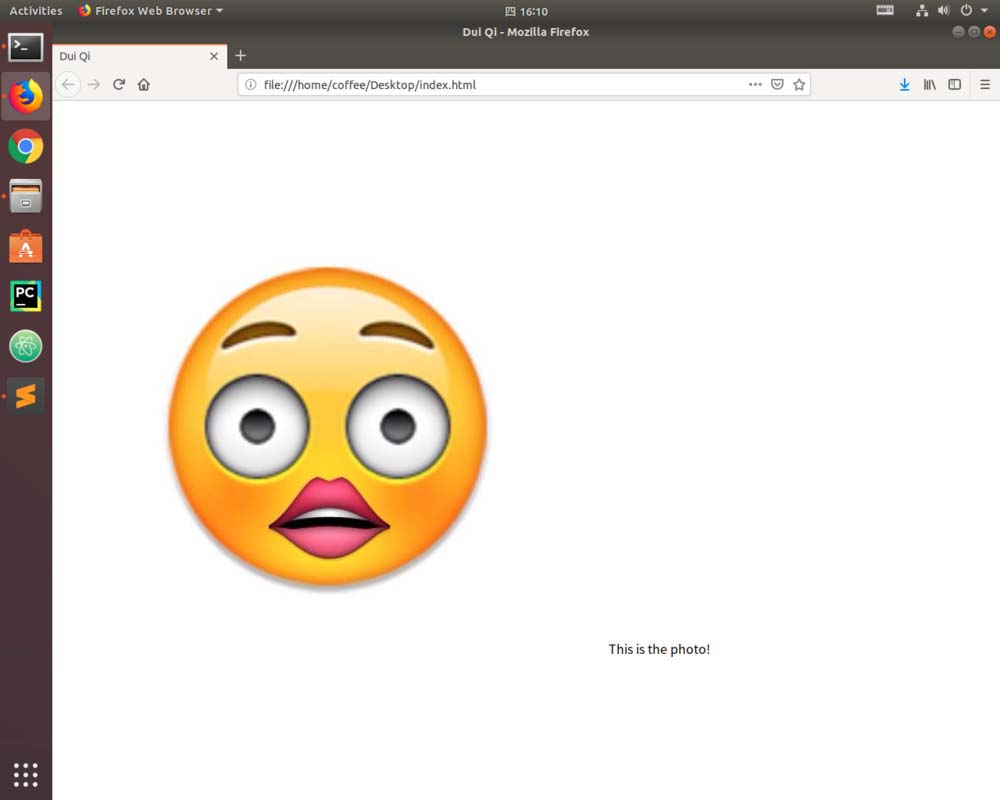Launch PyCharm from the dock
The image size is (1000, 800).
26,296
